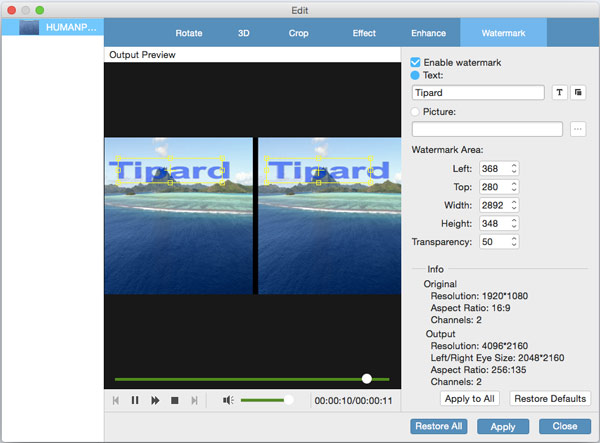The image size is (600, 443).
Task: Mute the preview audio speaker icon
Action: (x=228, y=401)
